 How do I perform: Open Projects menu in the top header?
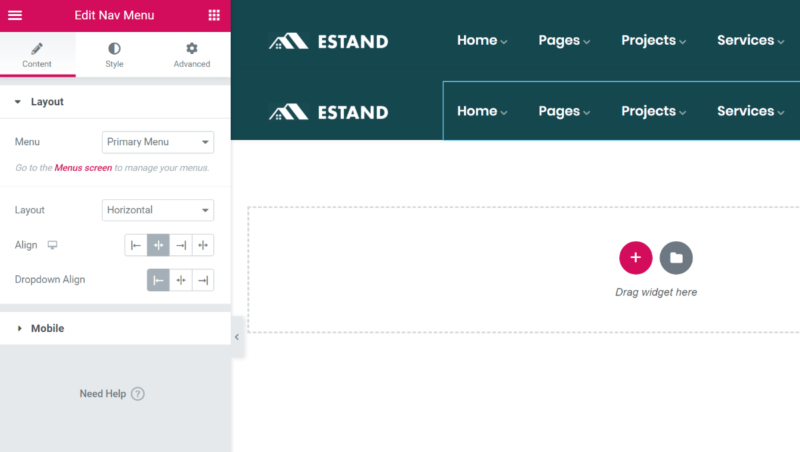[x=653, y=41]
